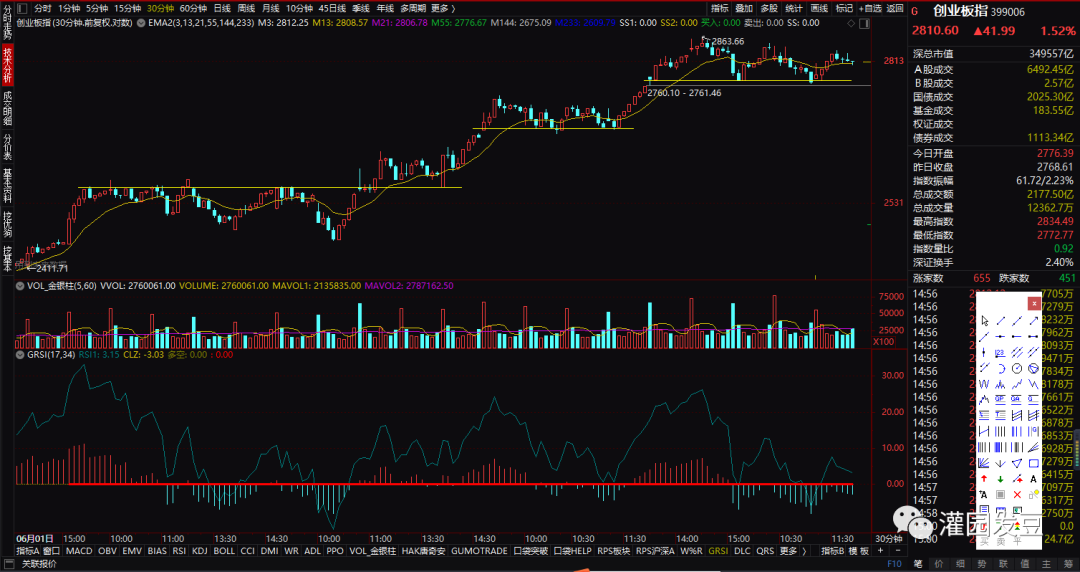
Task: Select the circumscribed circle polygon tool
Action: tap(1033, 368)
